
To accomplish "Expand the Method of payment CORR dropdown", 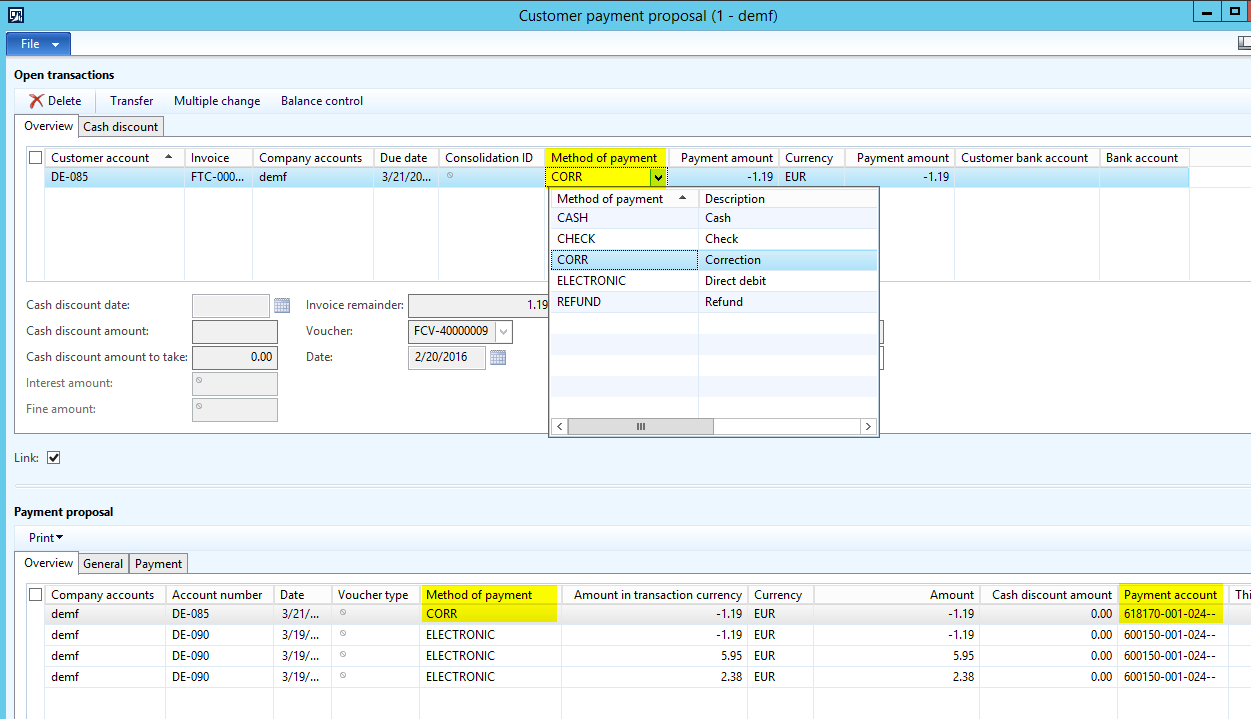I will point(657,178).
